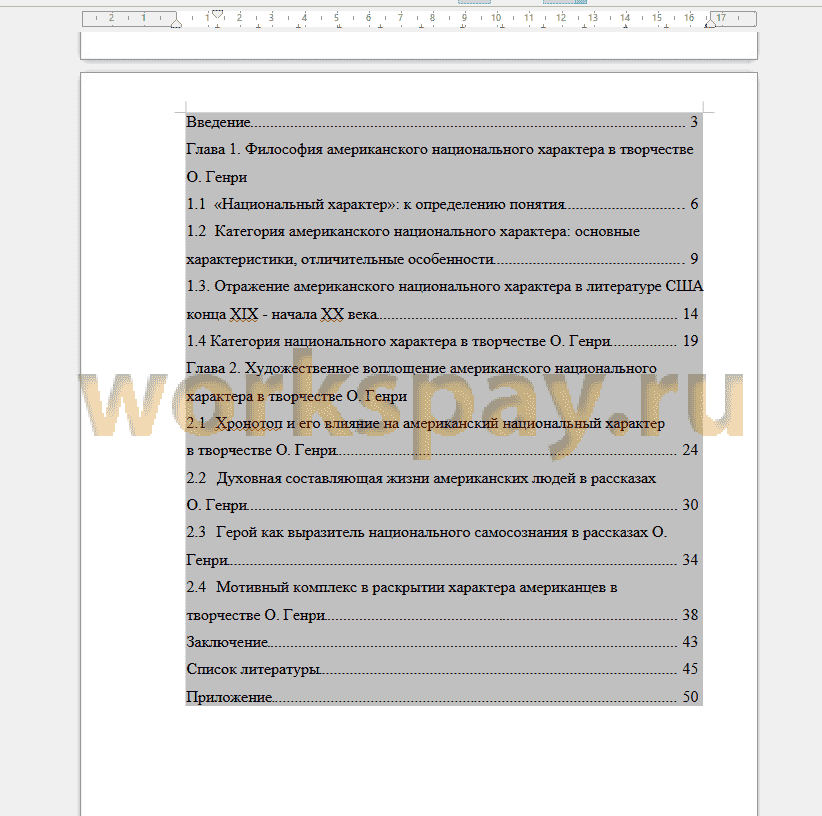Viewport: 822px width, 816px height.
Task: Click the line "1.2 Категория американского национального характера"
Action: 413,231
